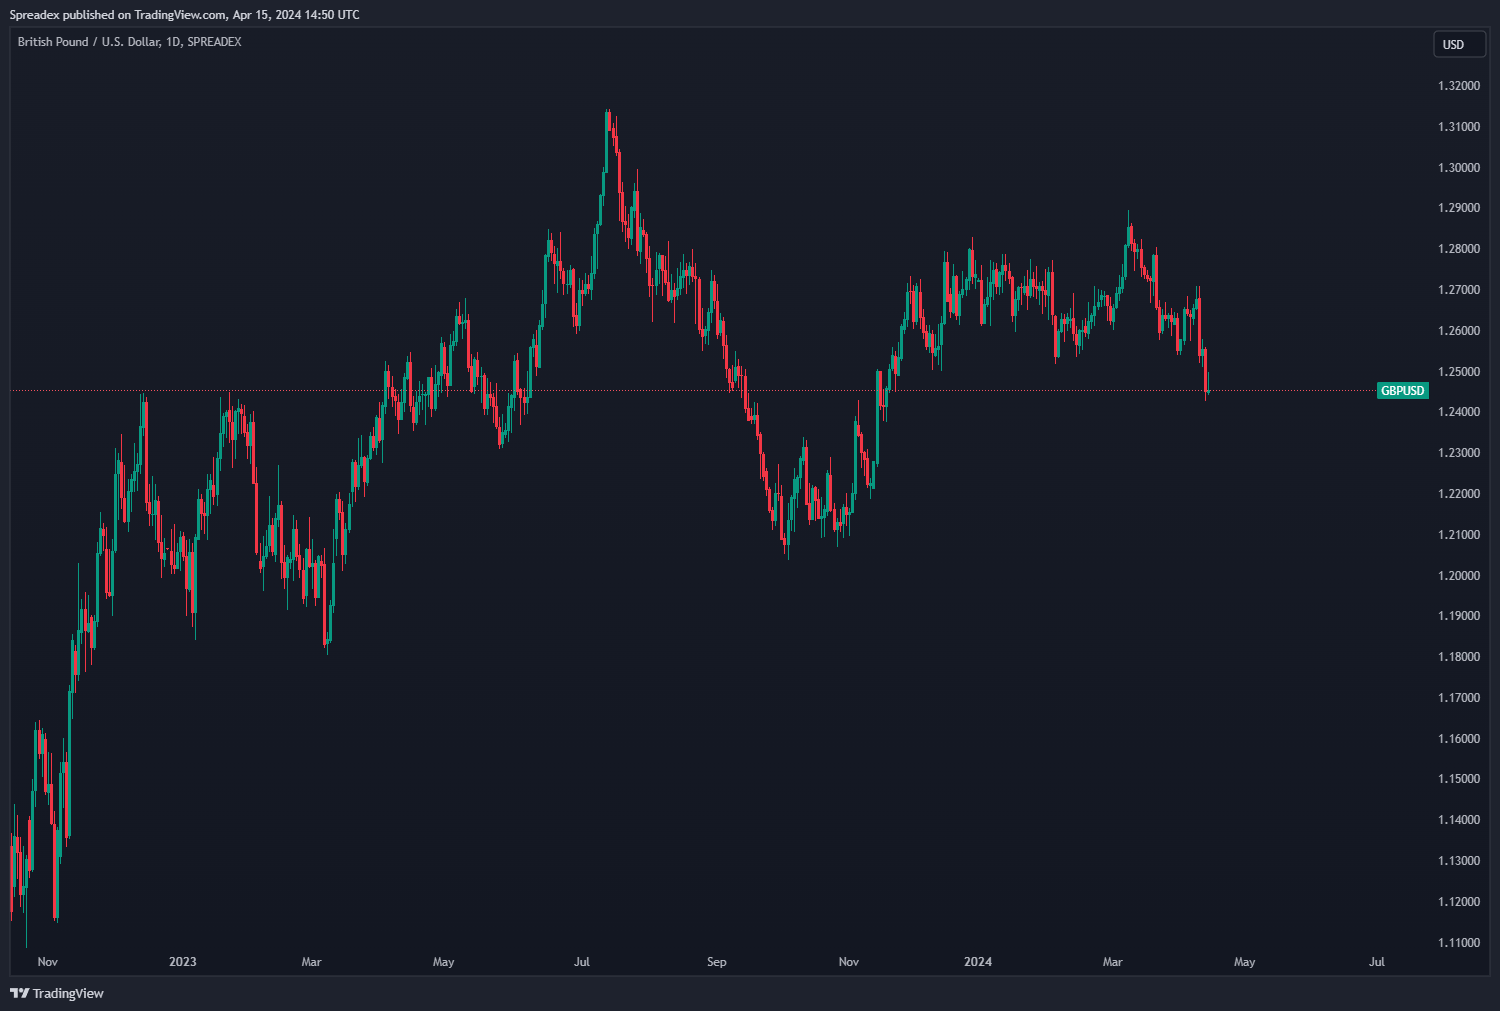Screen dimensions: 1500x1011
Task: Click the 1.28000 price axis label
Action: [1459, 249]
